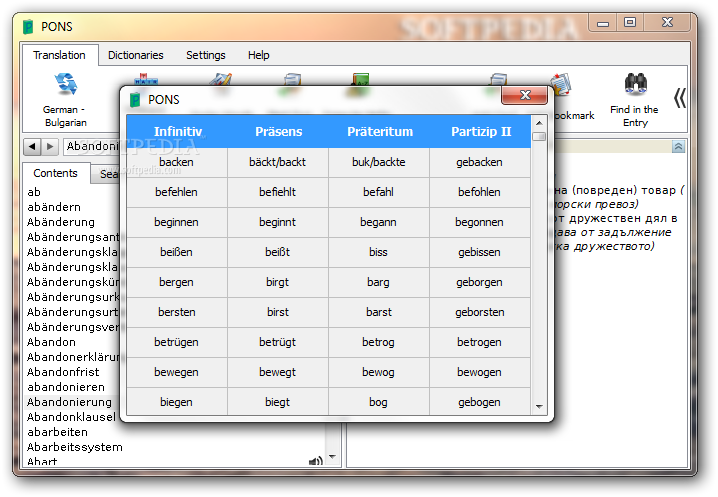Click the 'betrügen' infinitive cell
This screenshot has width=718, height=497.
[x=177, y=342]
